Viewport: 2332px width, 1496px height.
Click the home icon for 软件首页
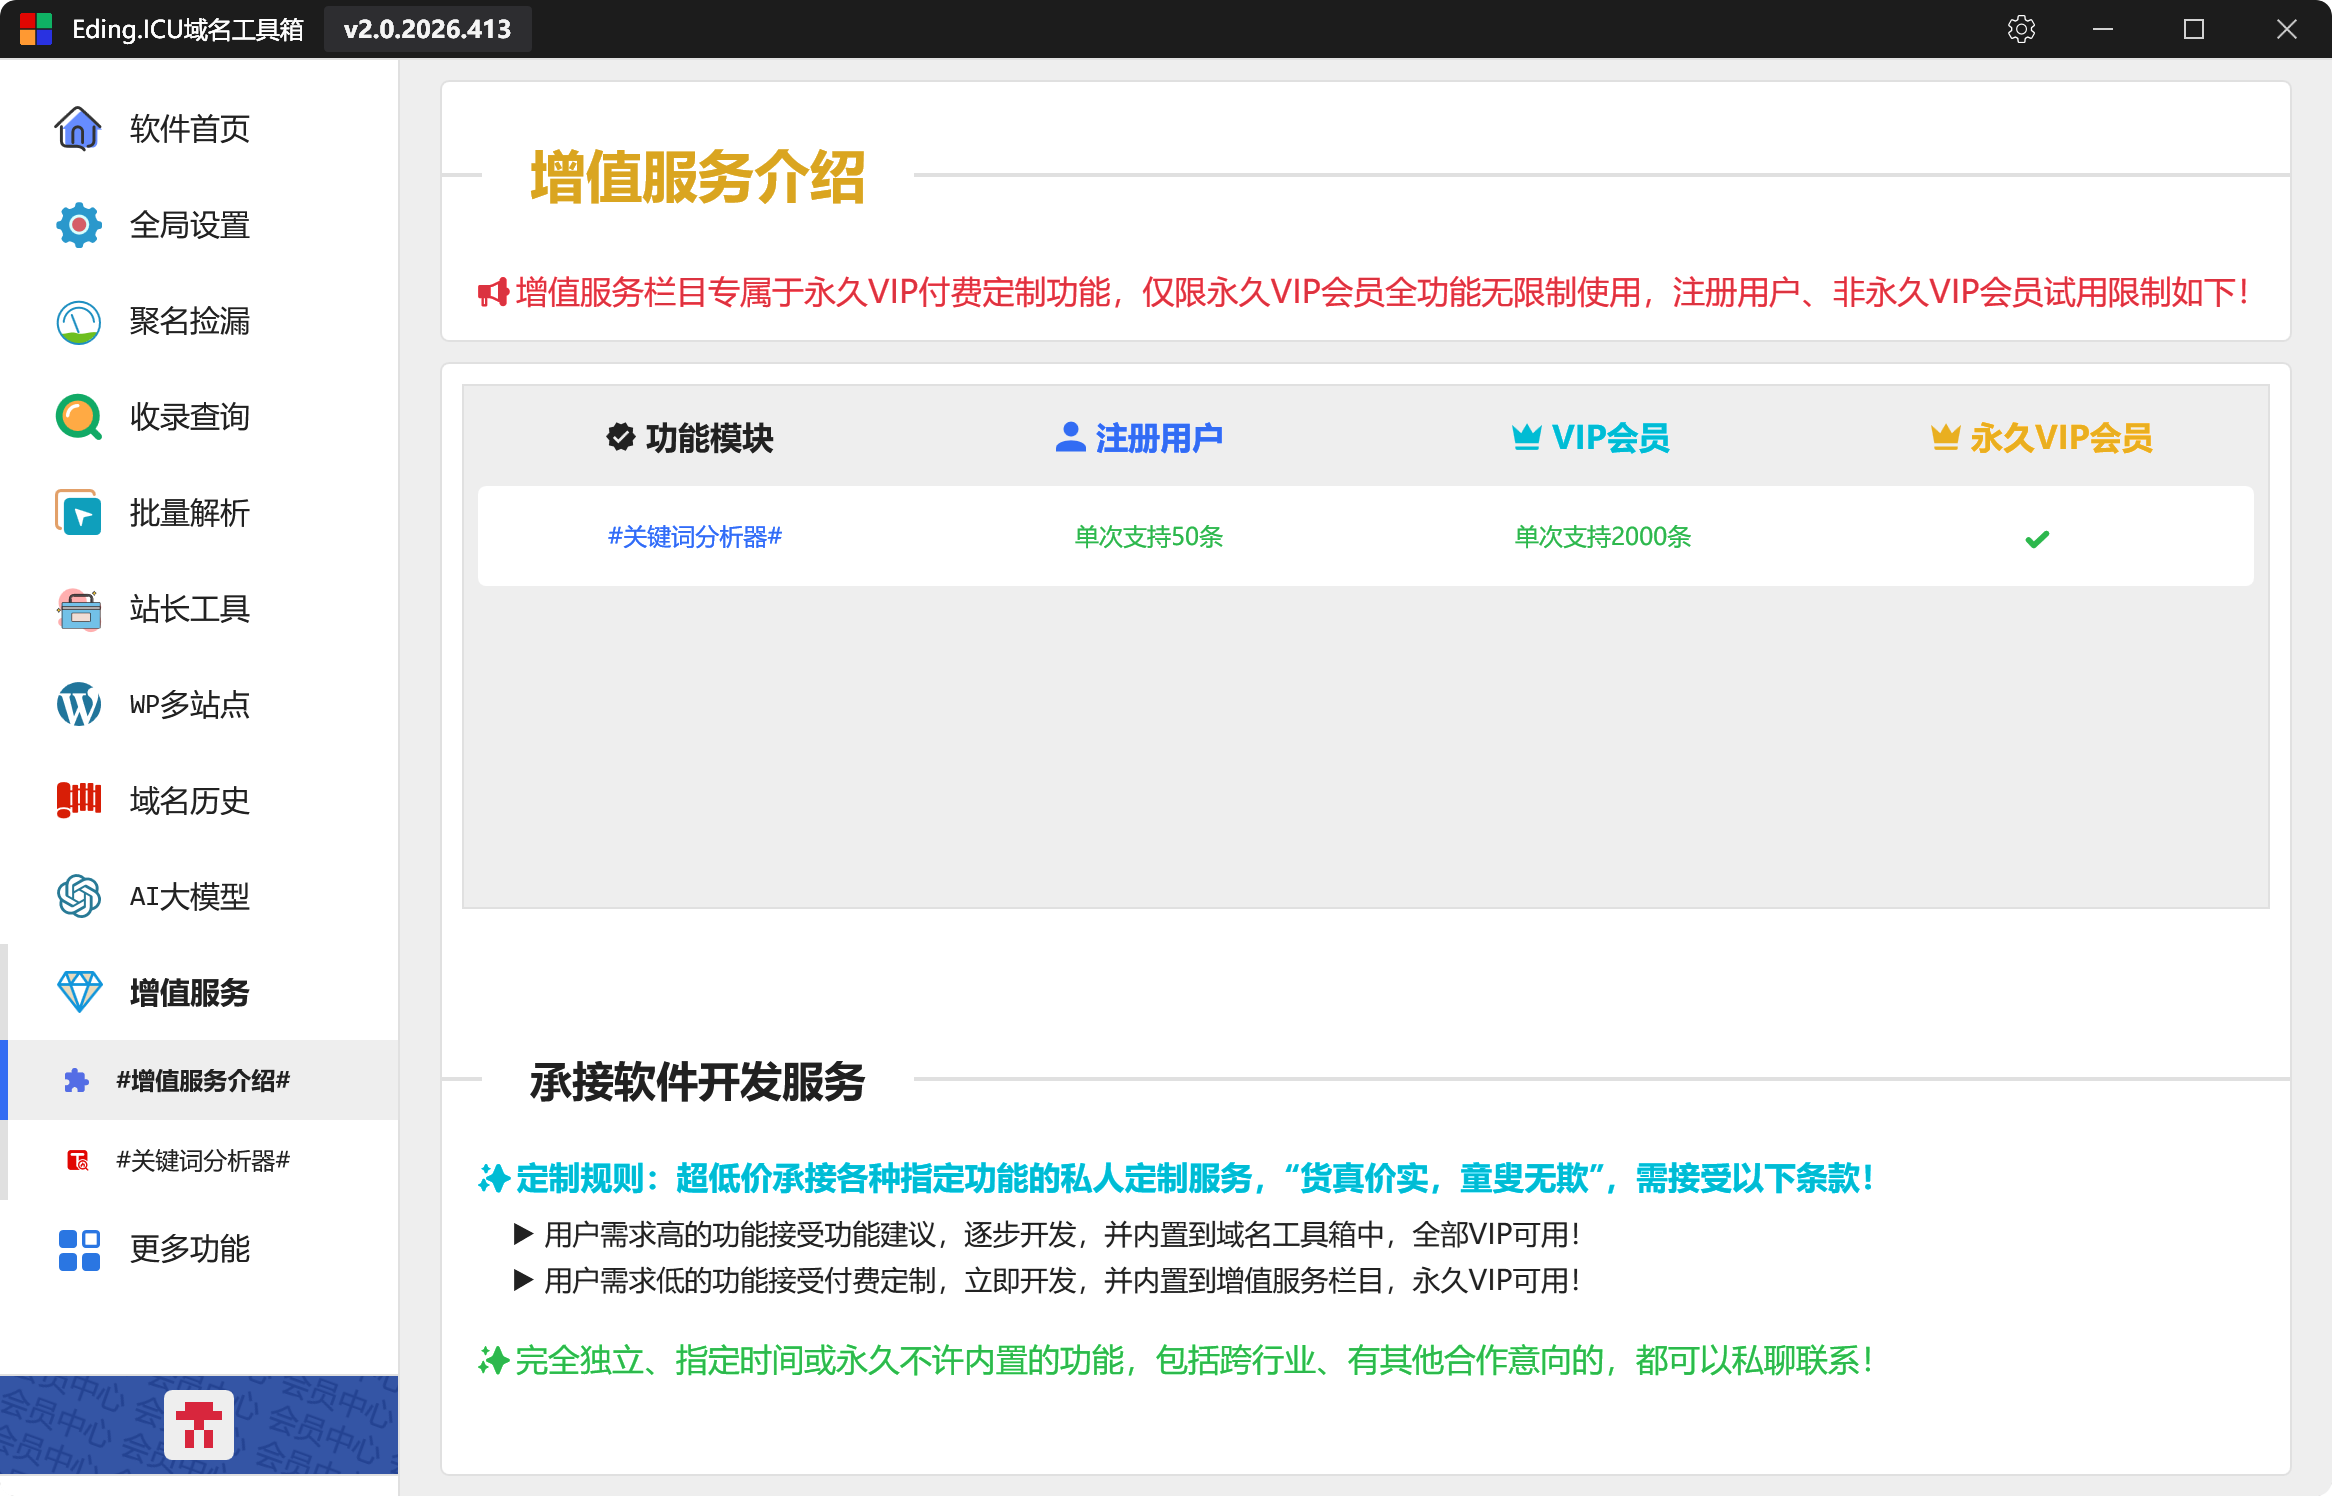(x=78, y=129)
